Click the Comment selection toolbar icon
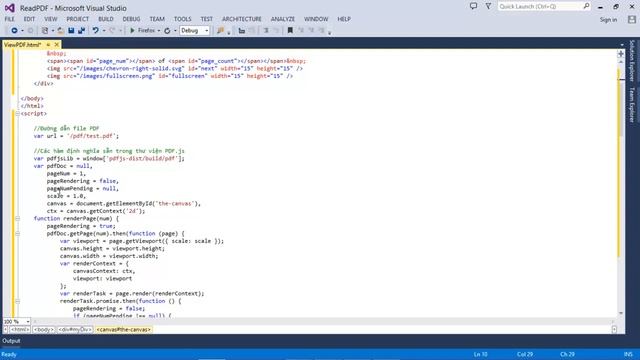 (266, 31)
